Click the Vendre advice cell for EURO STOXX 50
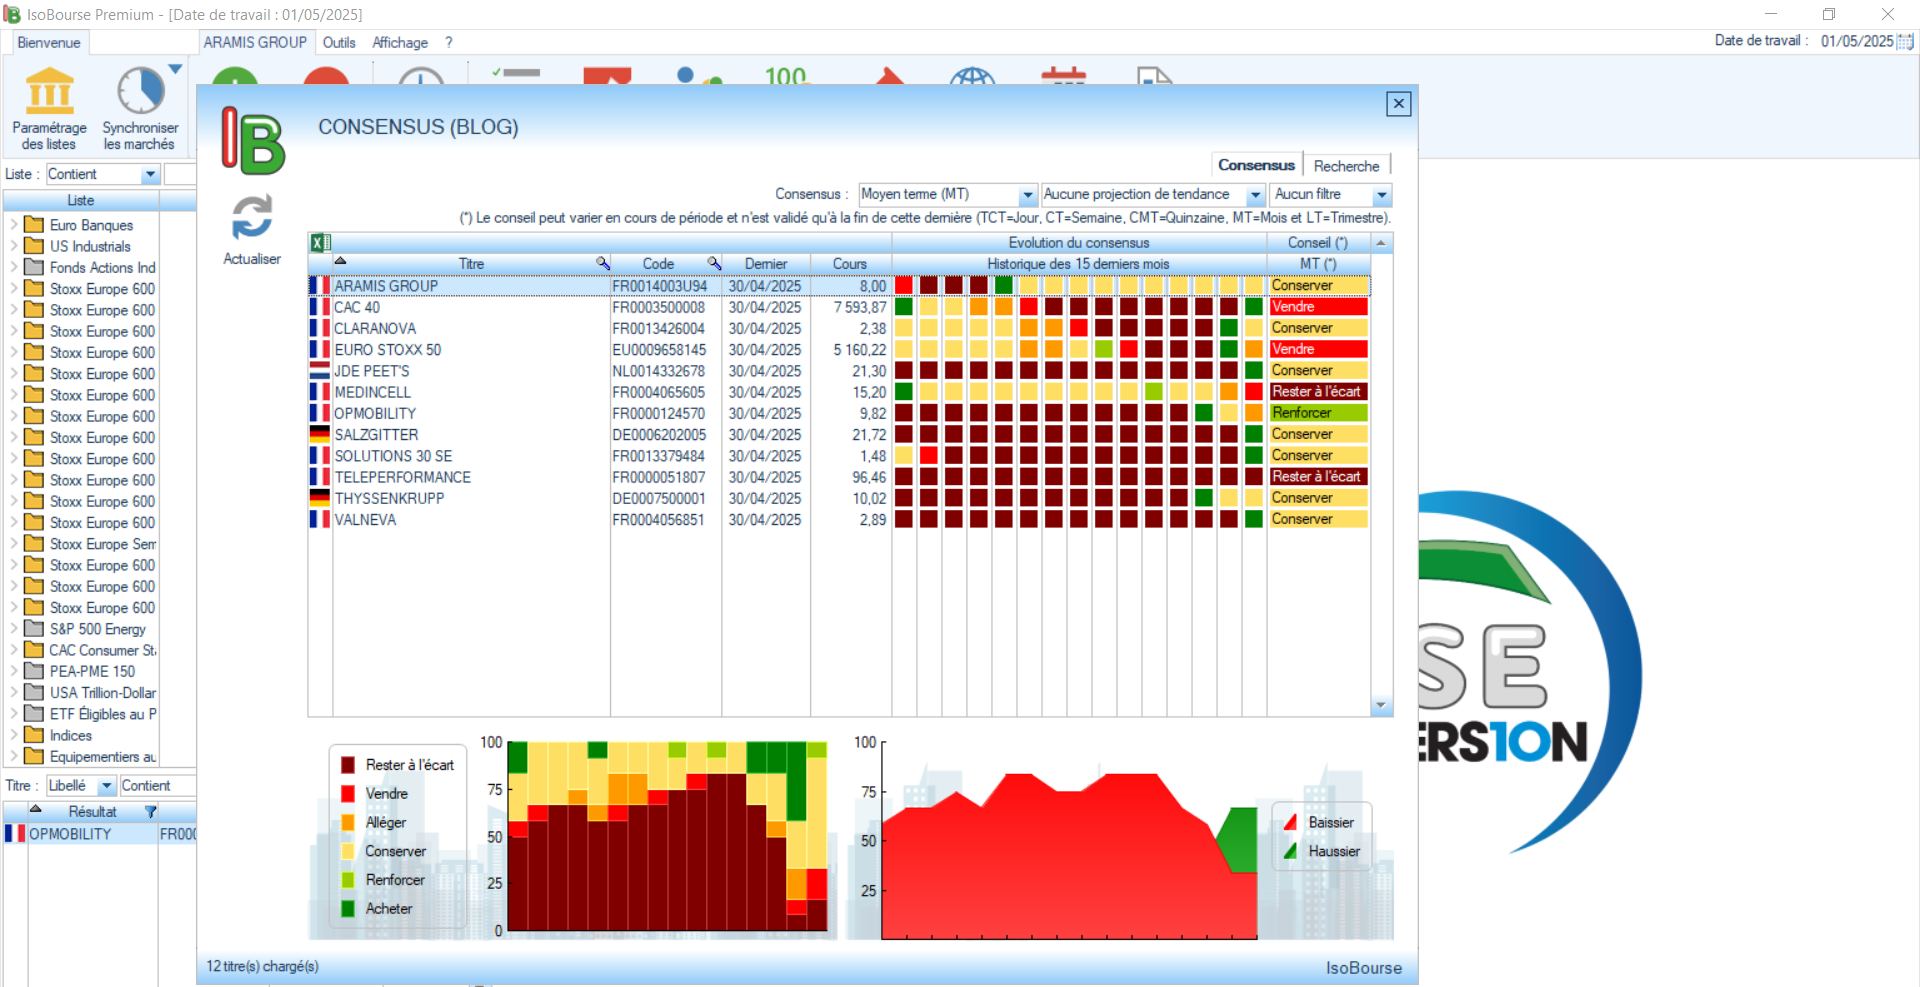This screenshot has height=987, width=1920. pos(1318,349)
